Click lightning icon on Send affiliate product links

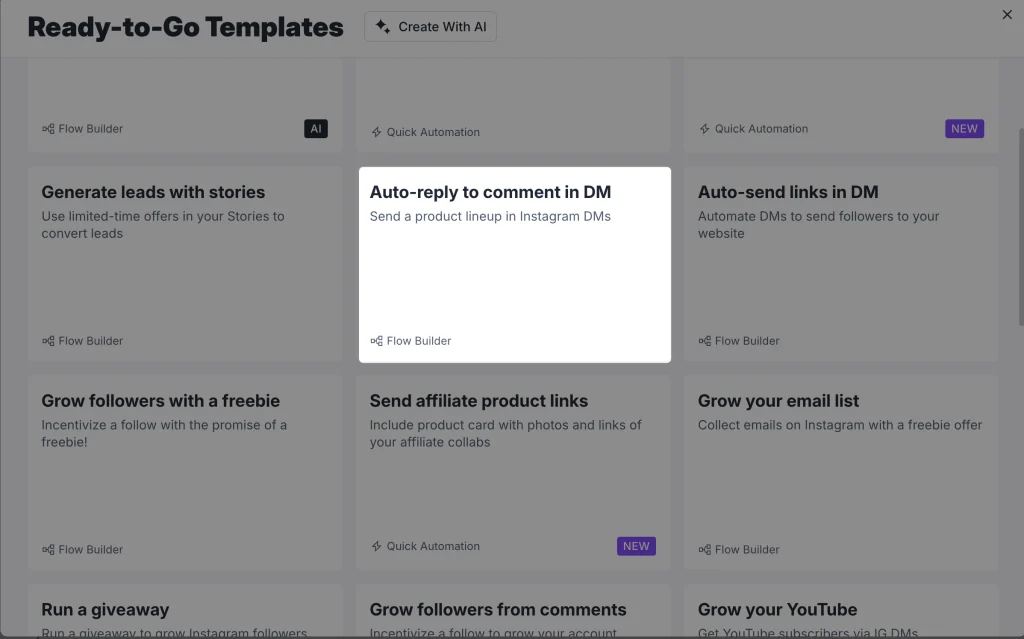point(376,546)
